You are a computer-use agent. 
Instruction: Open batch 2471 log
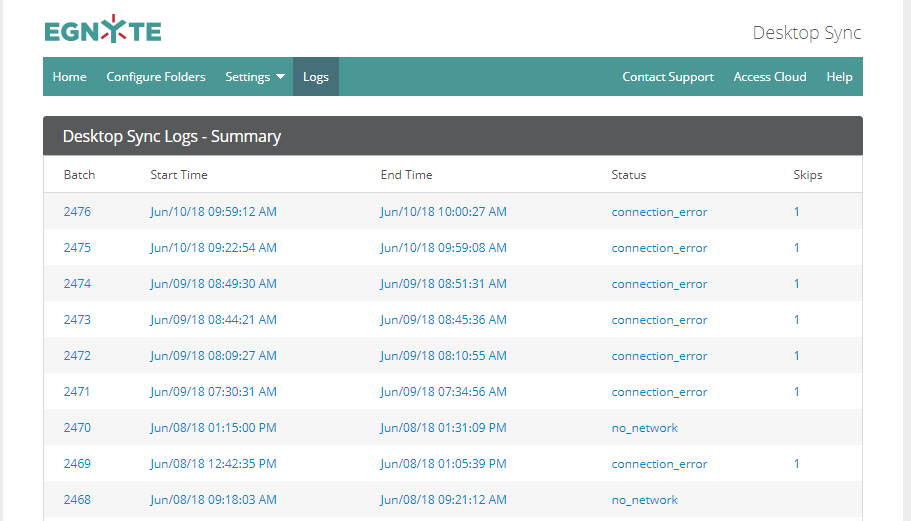pos(77,391)
